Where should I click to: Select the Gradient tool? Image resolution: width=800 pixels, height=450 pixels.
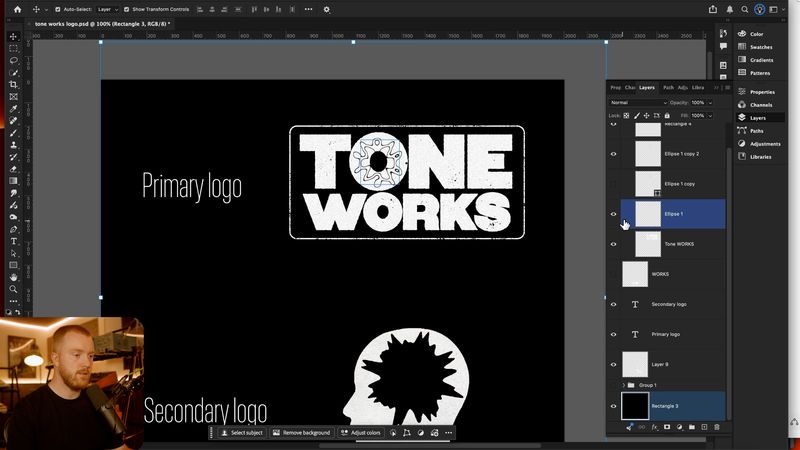[14, 181]
